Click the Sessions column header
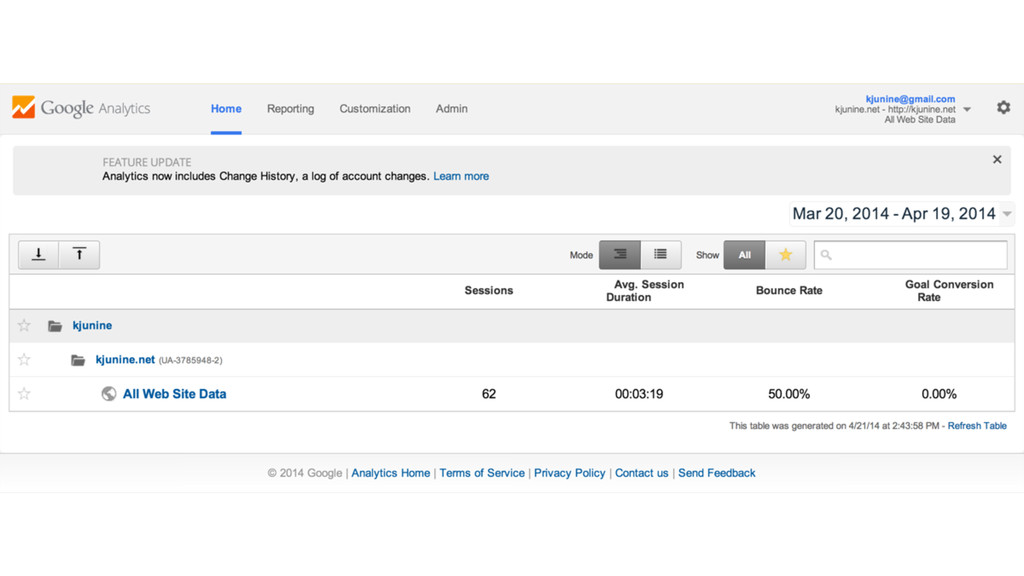 [488, 291]
